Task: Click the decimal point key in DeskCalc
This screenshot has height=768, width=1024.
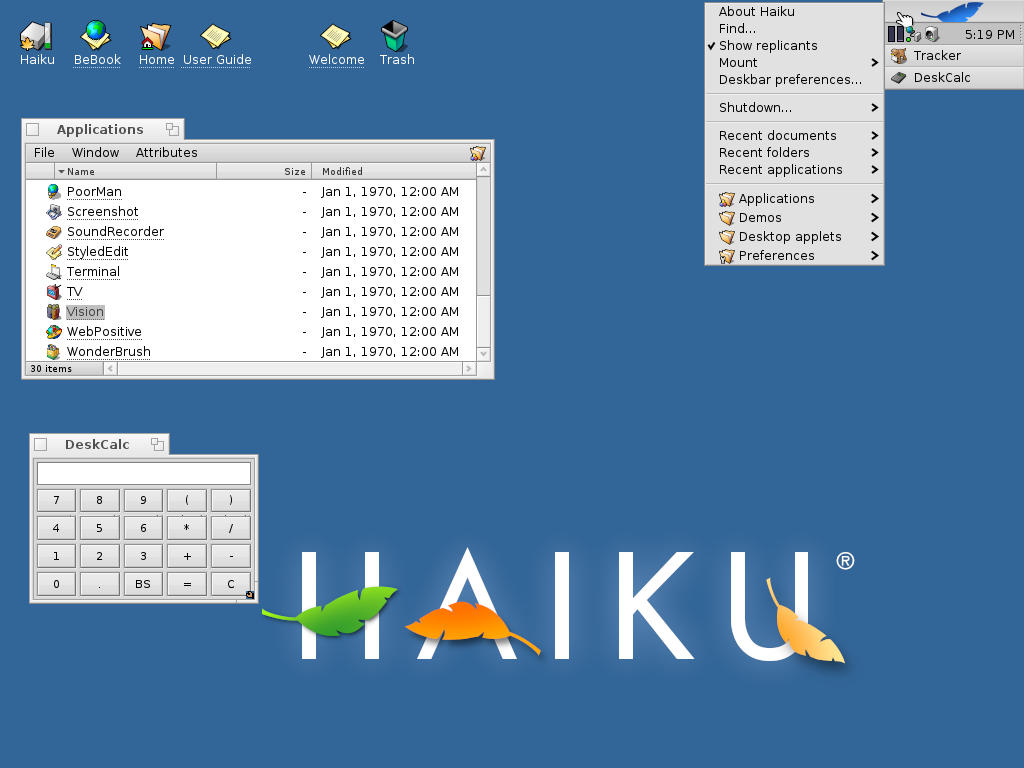Action: pyautogui.click(x=99, y=584)
